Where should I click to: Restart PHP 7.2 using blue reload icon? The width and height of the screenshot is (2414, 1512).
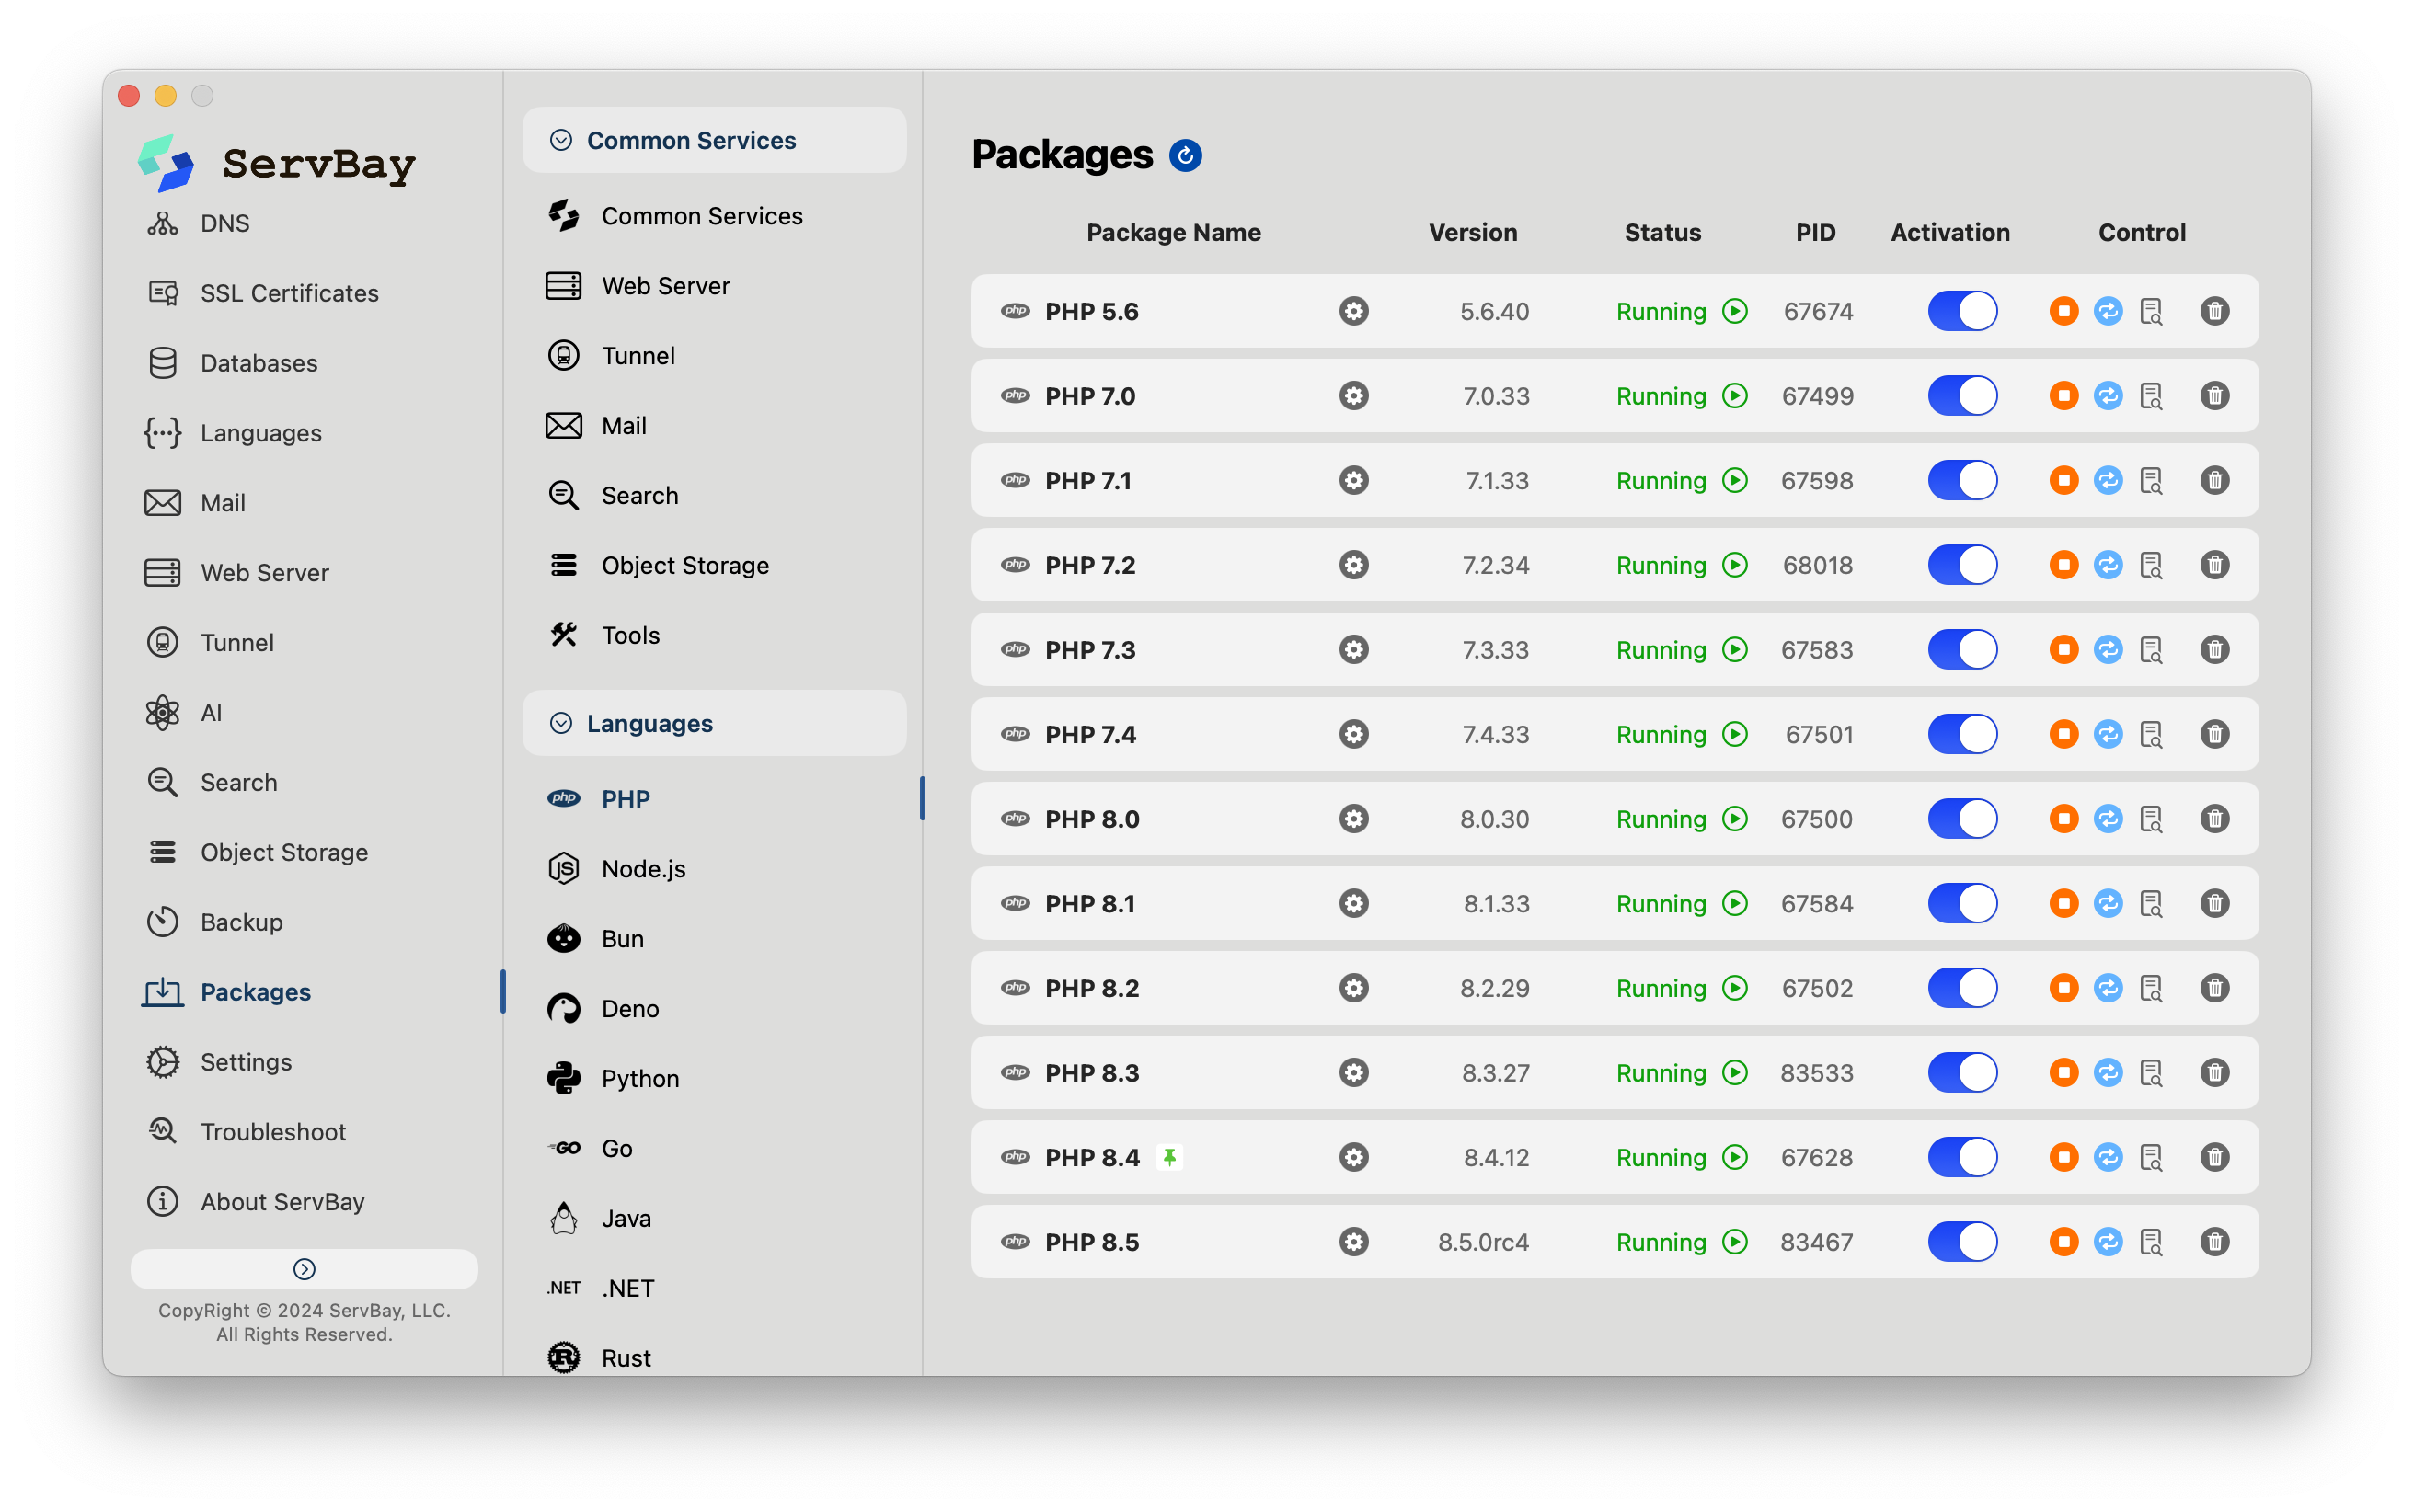tap(2108, 565)
